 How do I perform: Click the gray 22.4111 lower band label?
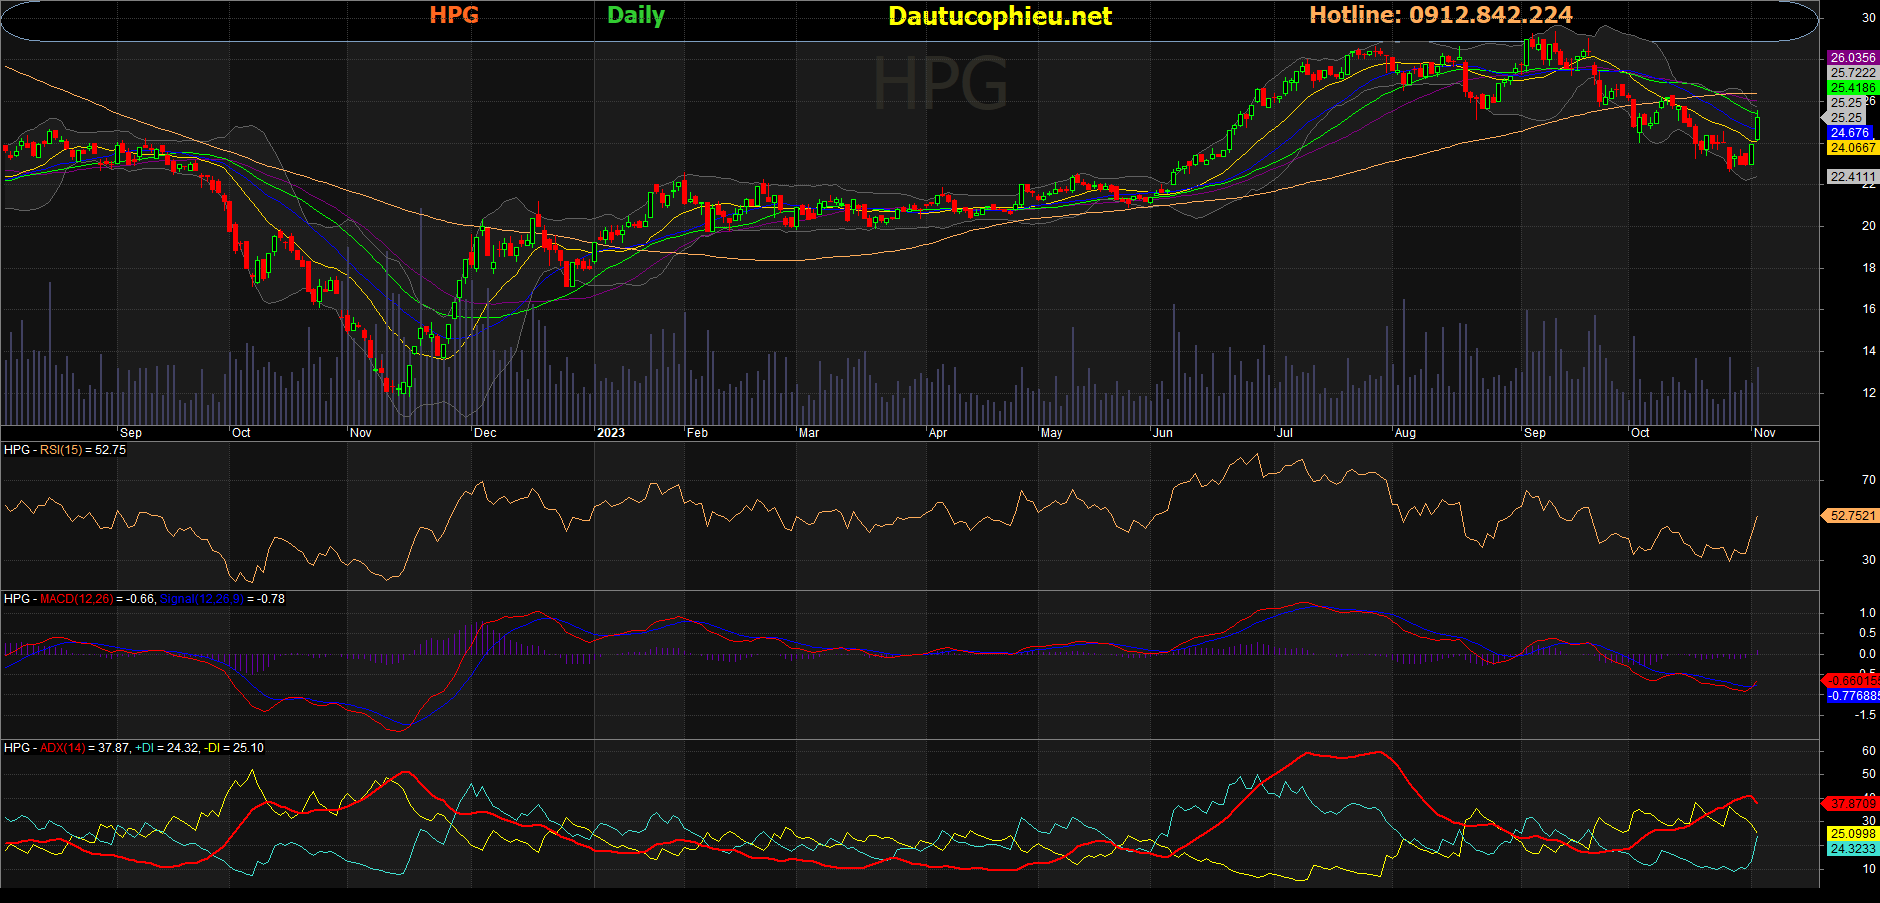(x=1852, y=177)
